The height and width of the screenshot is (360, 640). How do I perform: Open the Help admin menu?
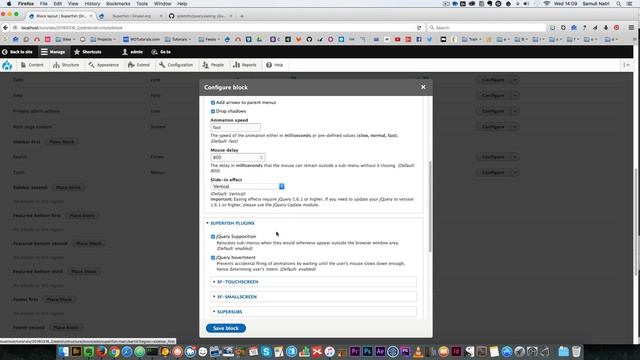tap(275, 65)
